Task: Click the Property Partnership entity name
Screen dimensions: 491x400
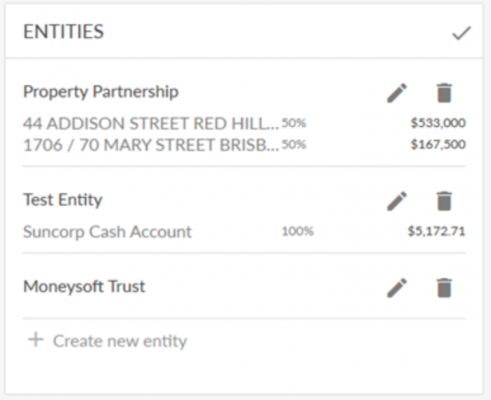Action: [x=101, y=92]
